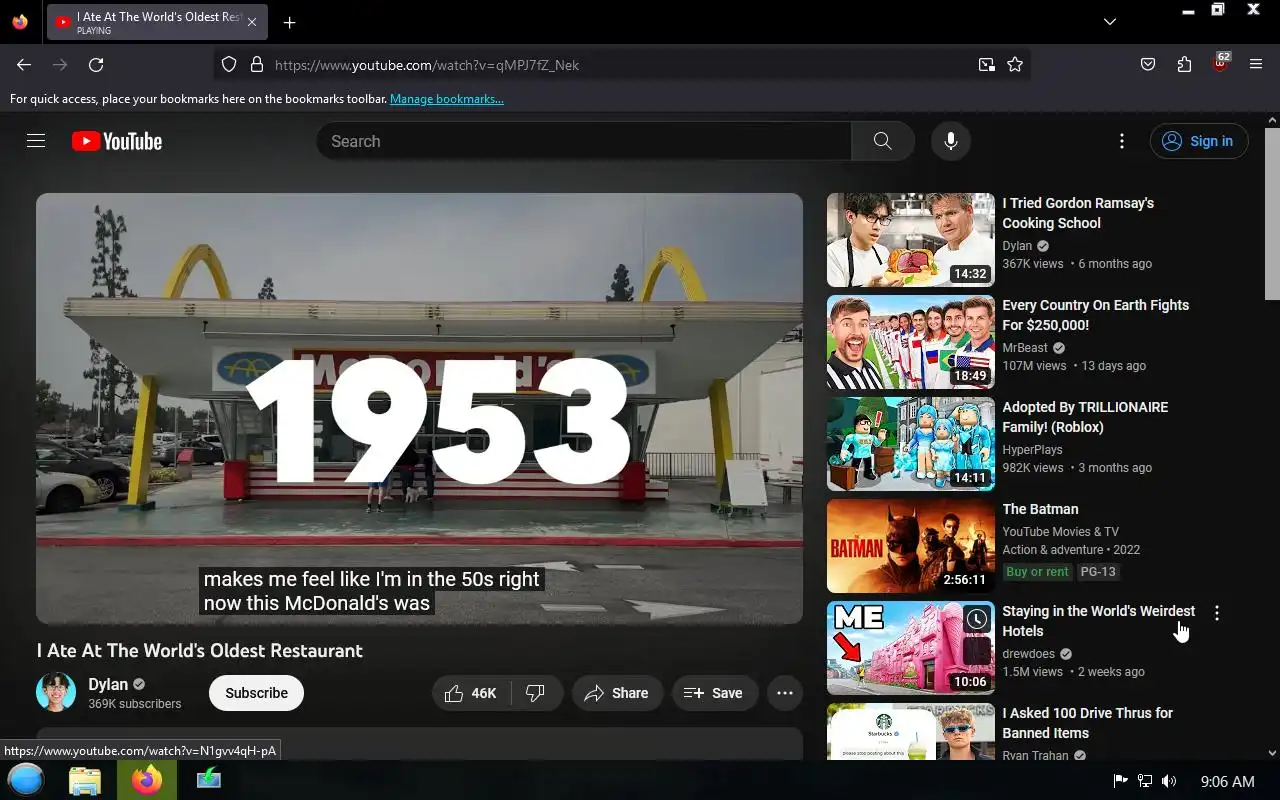Start voice search with microphone icon
The width and height of the screenshot is (1280, 800).
[951, 141]
